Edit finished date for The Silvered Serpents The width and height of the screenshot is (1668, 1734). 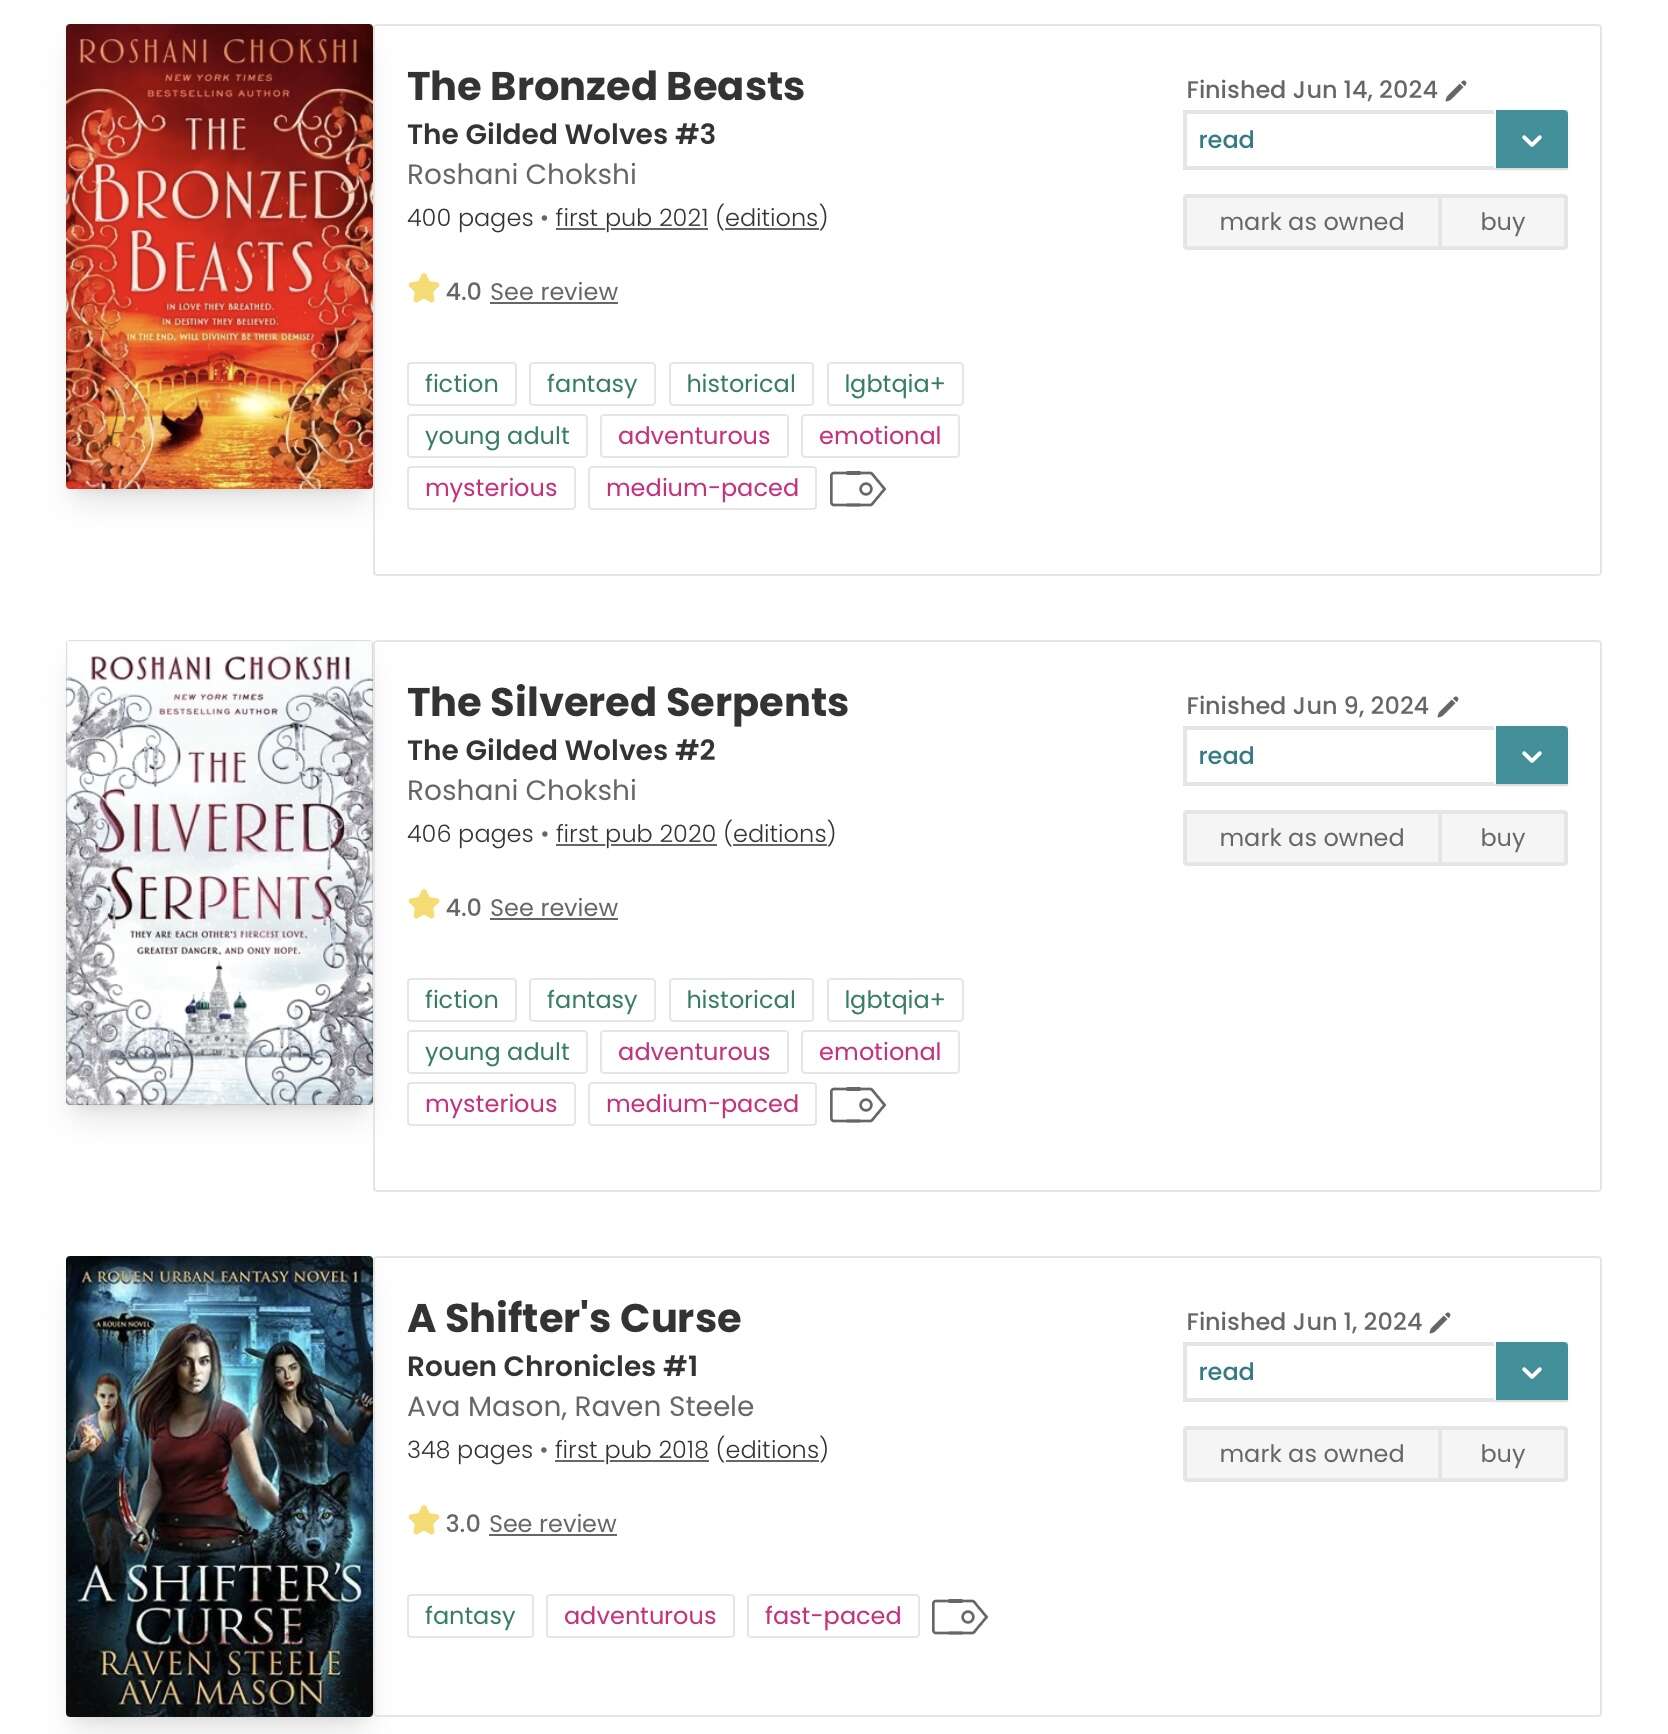coord(1448,706)
